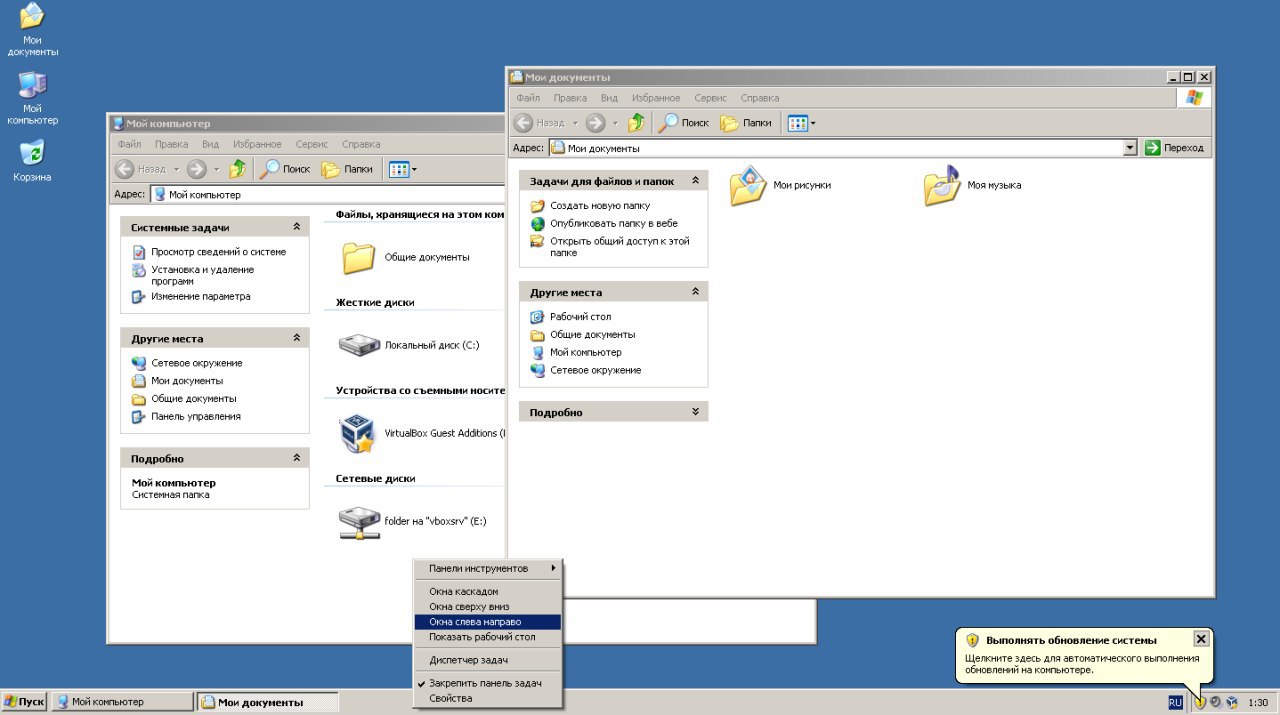
Task: Collapse System Tasks panel in My Computer
Action: pyautogui.click(x=296, y=227)
